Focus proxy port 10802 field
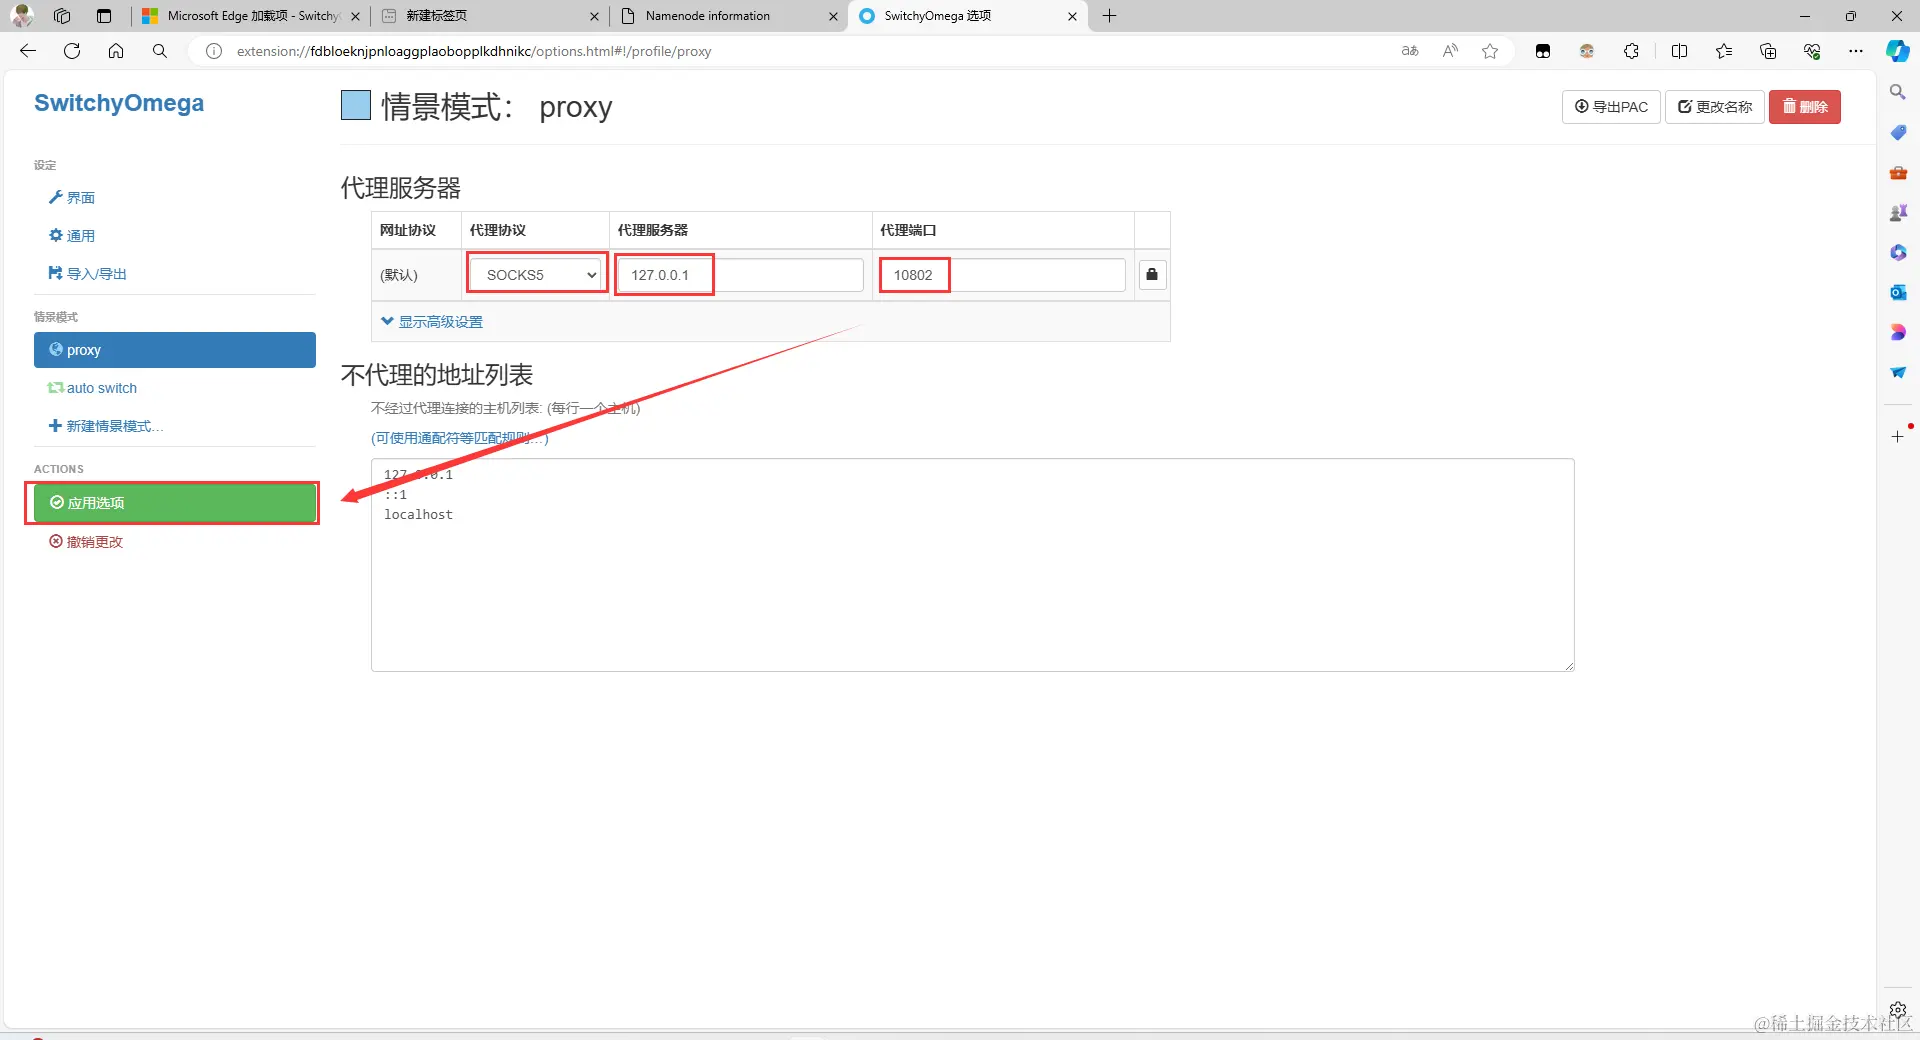1920x1040 pixels. click(x=1003, y=275)
